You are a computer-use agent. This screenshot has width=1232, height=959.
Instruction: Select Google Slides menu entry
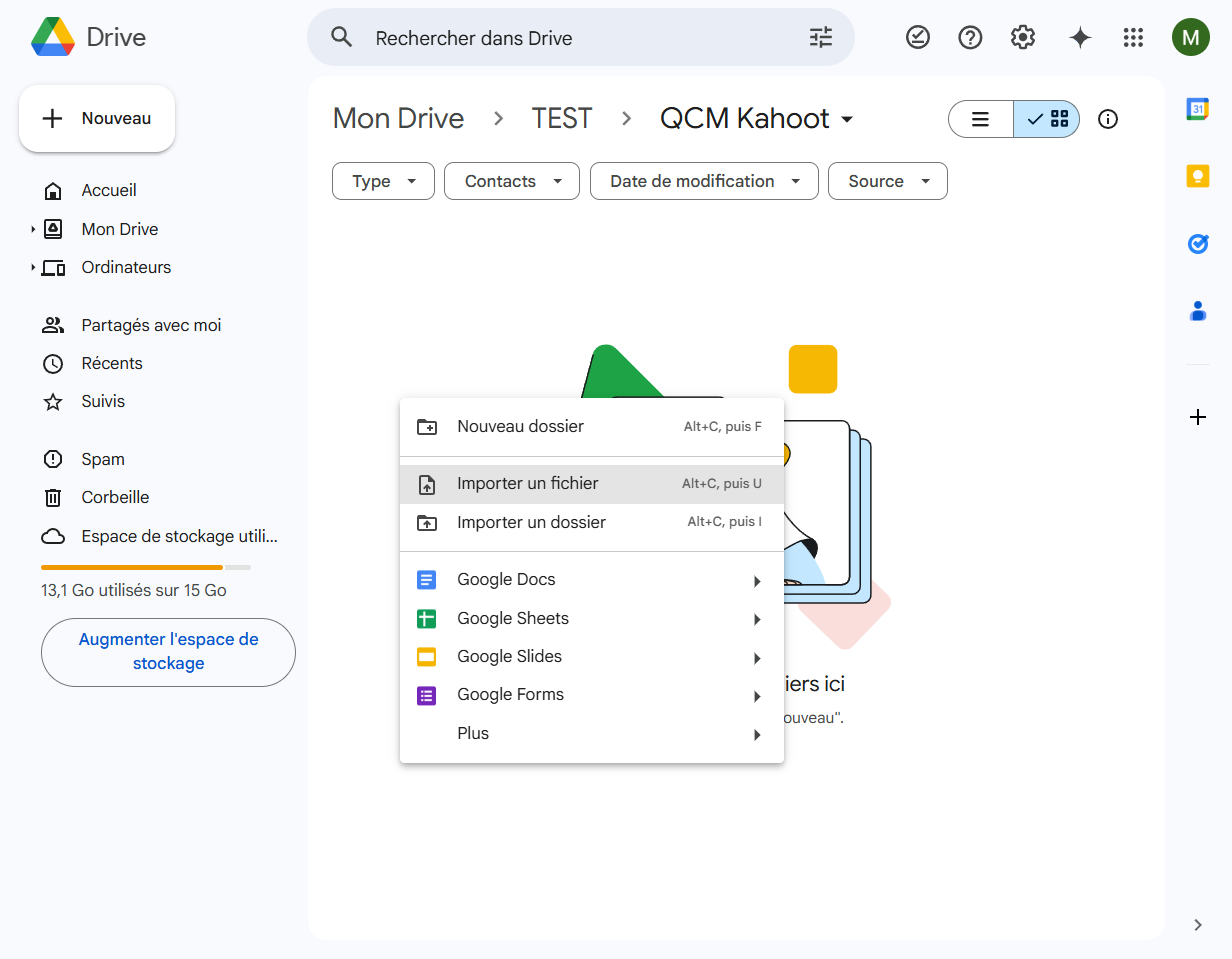tap(592, 656)
